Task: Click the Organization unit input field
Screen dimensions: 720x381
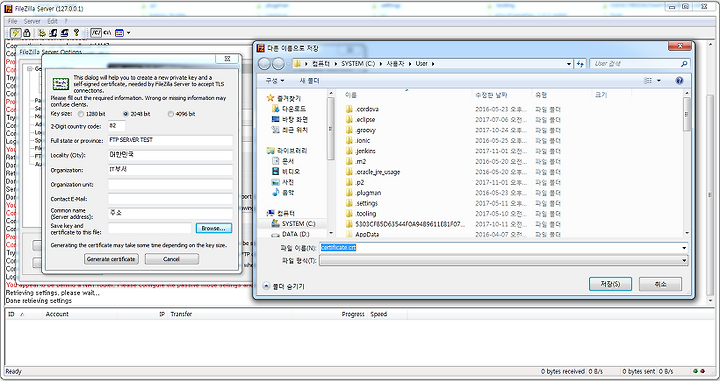Action: (x=170, y=185)
